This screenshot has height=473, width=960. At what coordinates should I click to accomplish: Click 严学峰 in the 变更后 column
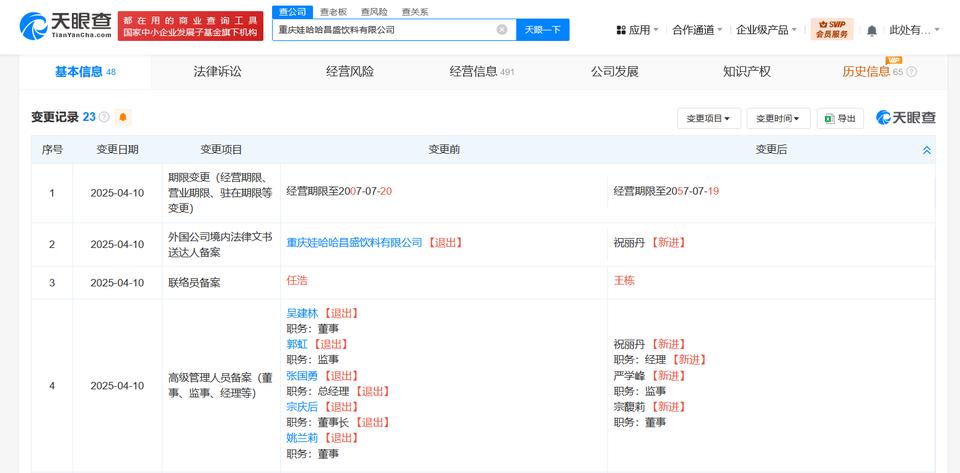click(629, 376)
